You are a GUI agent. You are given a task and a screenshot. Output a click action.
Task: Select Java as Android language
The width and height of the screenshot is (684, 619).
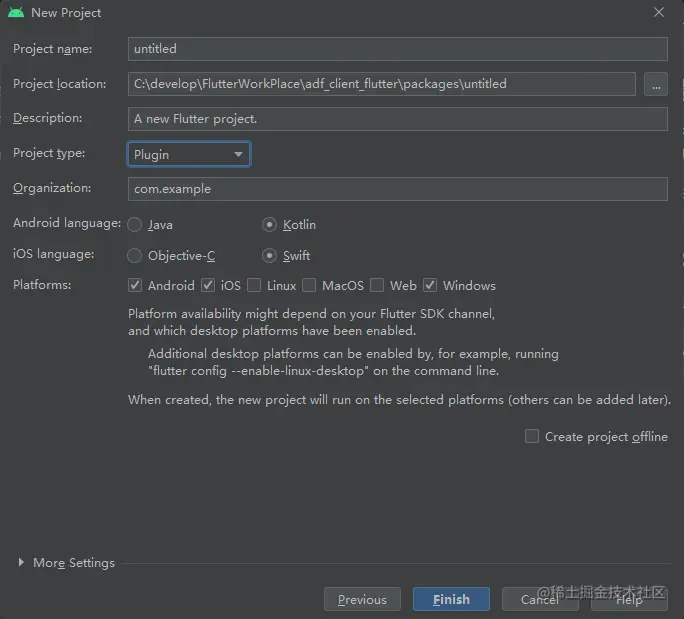(134, 225)
